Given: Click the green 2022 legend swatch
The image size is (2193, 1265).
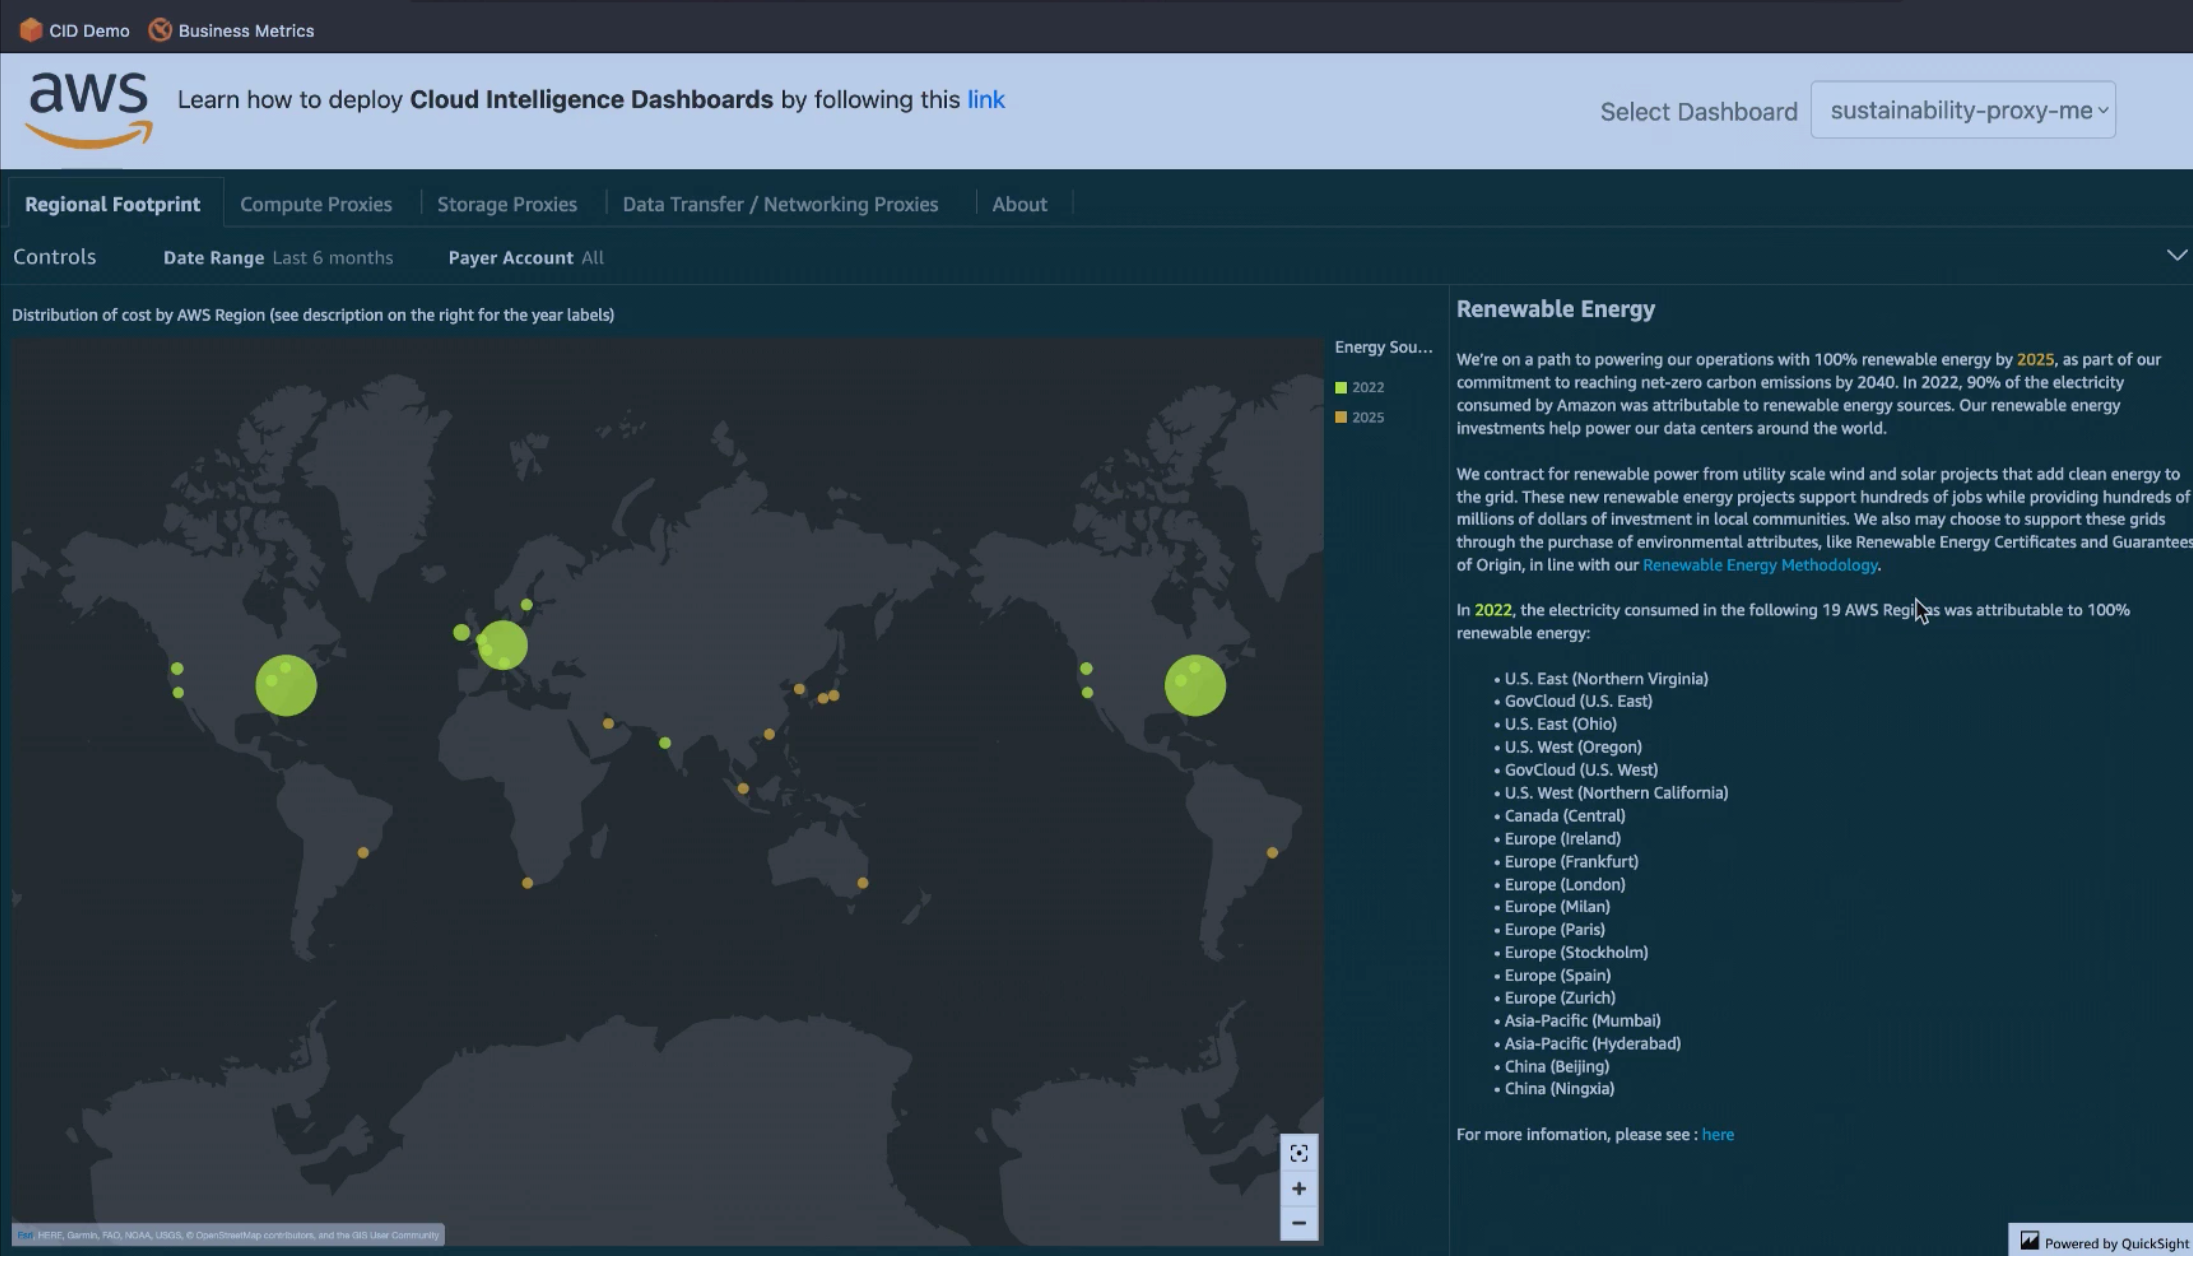Looking at the screenshot, I should 1341,388.
